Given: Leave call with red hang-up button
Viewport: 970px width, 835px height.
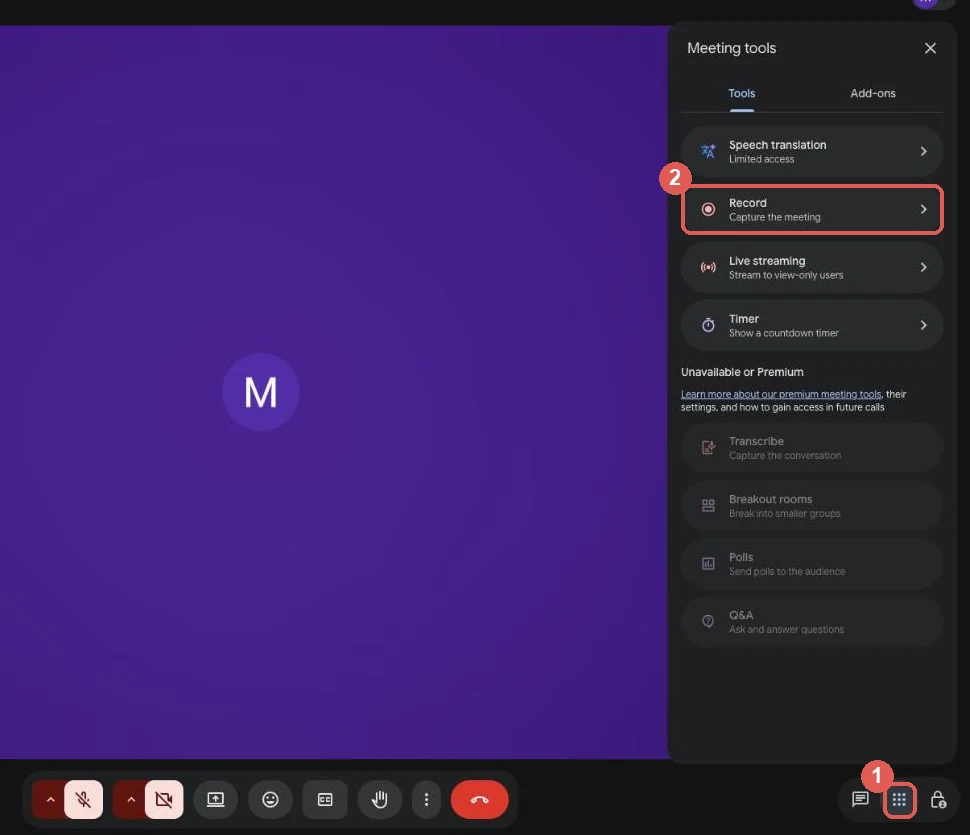Looking at the screenshot, I should point(479,799).
